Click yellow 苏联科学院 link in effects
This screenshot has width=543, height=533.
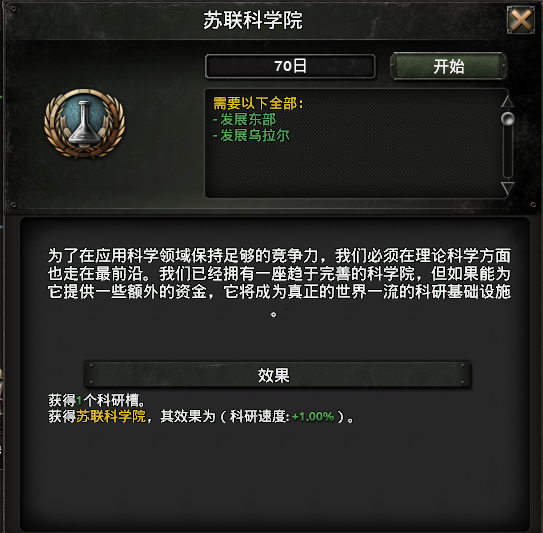click(111, 416)
